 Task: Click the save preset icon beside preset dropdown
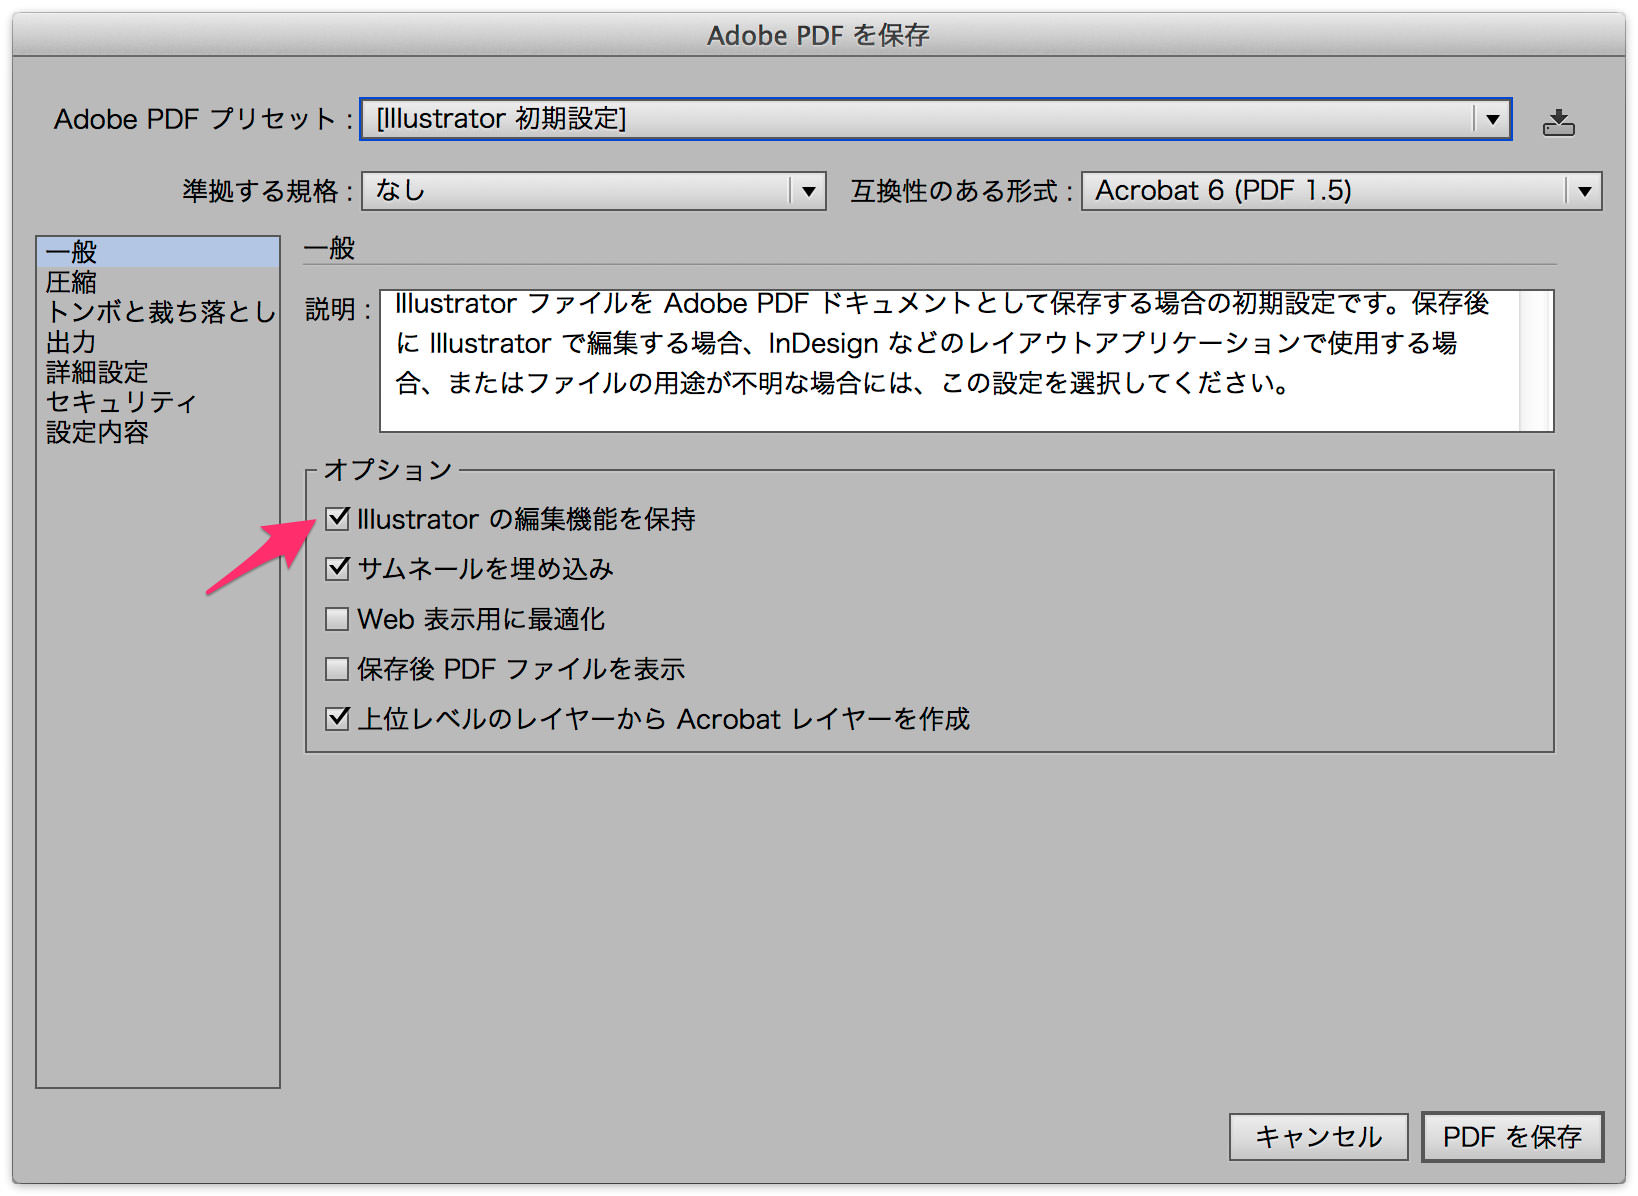[1558, 122]
